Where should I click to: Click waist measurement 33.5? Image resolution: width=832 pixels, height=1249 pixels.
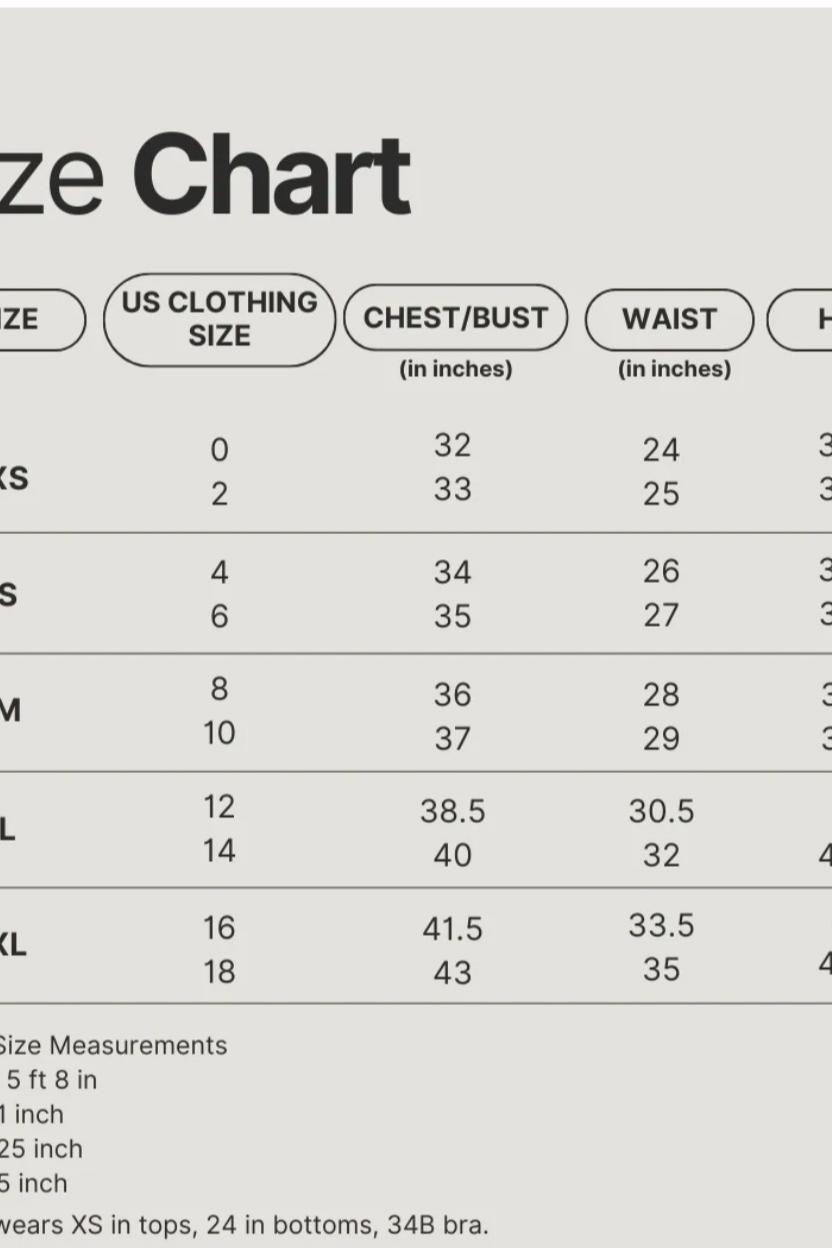coord(661,925)
